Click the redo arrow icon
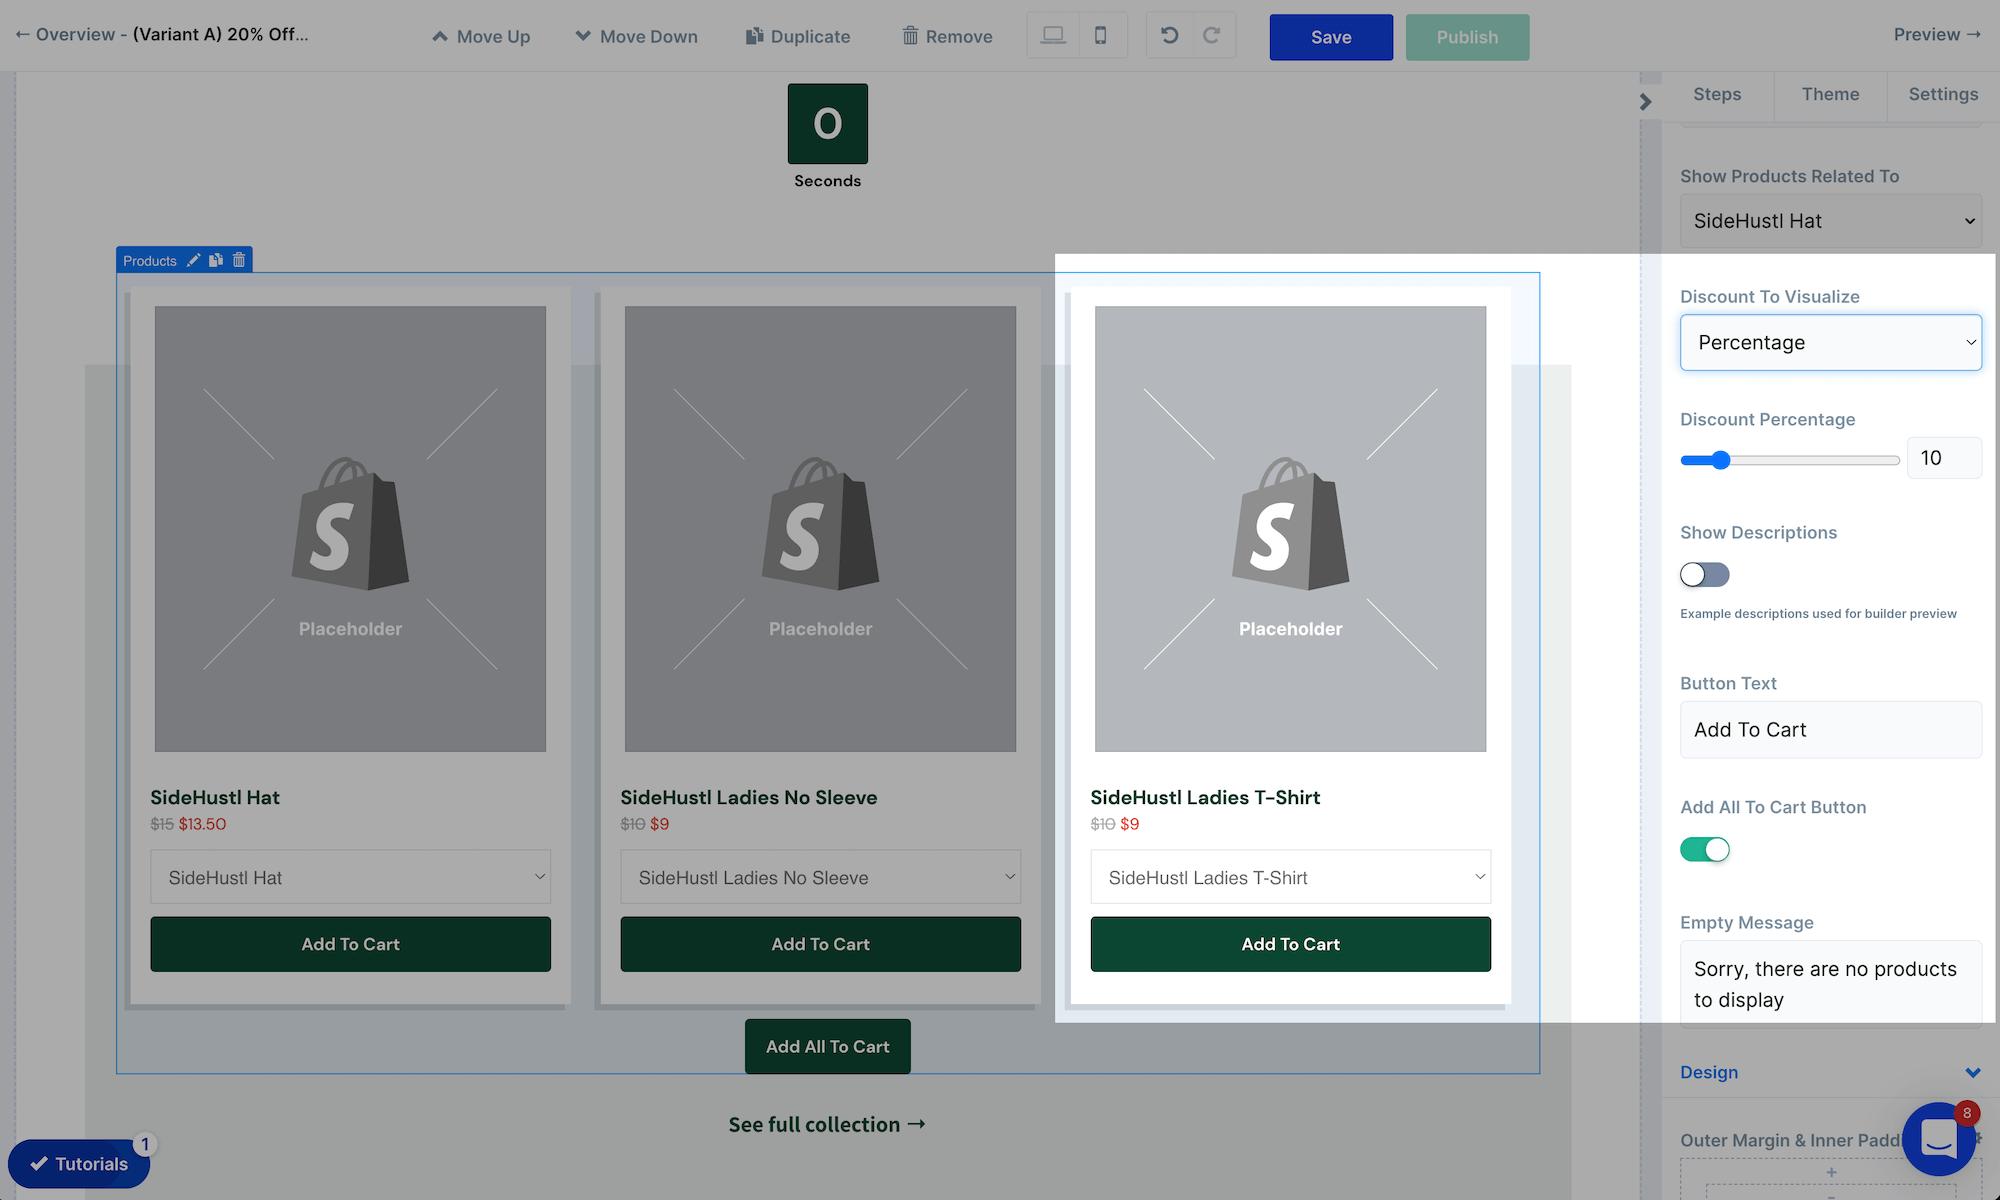Image resolution: width=2000 pixels, height=1200 pixels. [1211, 36]
